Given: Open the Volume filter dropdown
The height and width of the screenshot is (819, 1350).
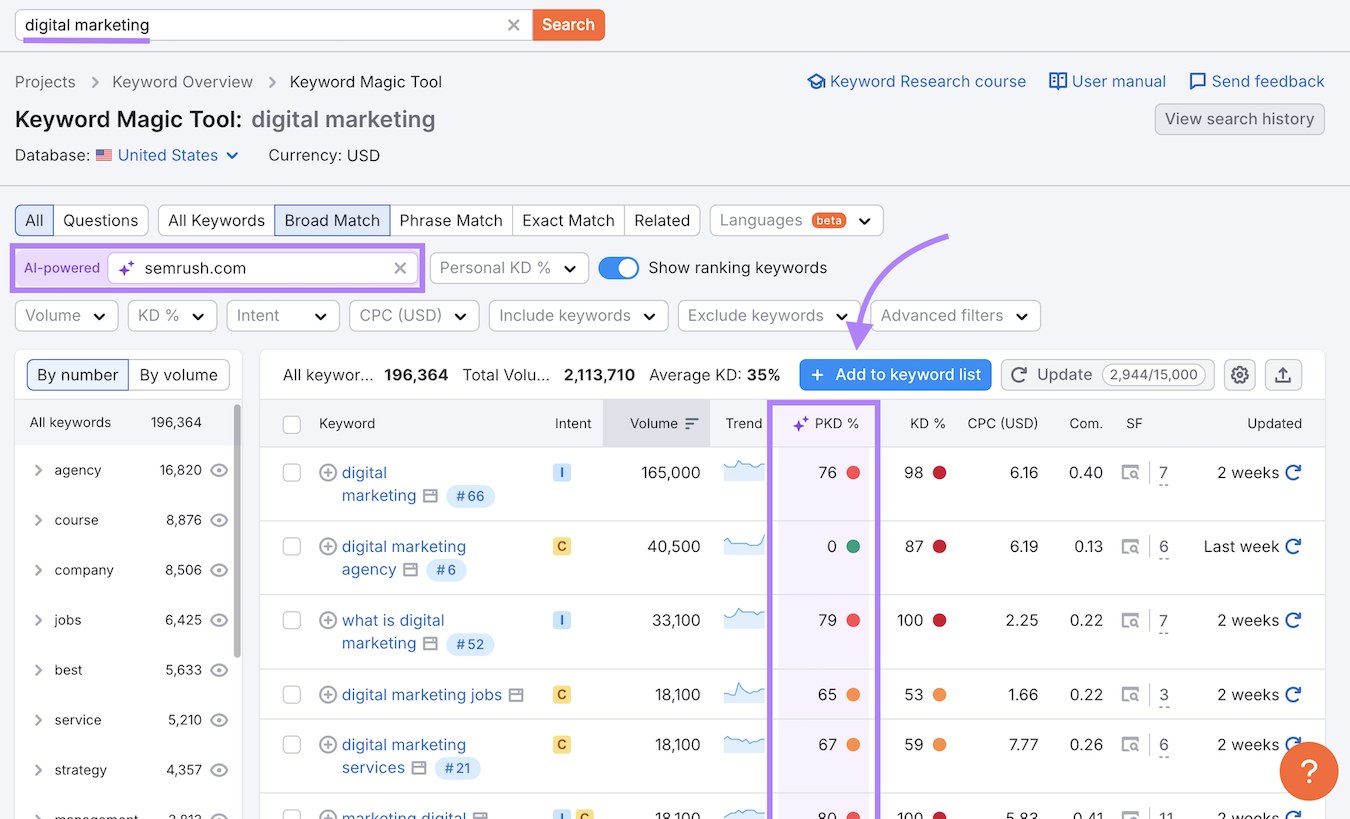Looking at the screenshot, I should coord(66,315).
